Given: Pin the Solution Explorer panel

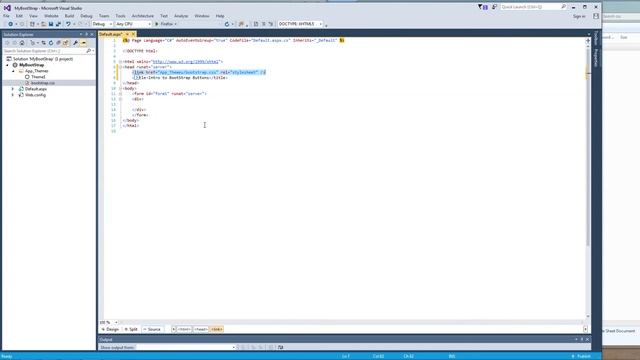Looking at the screenshot, I should click(86, 34).
